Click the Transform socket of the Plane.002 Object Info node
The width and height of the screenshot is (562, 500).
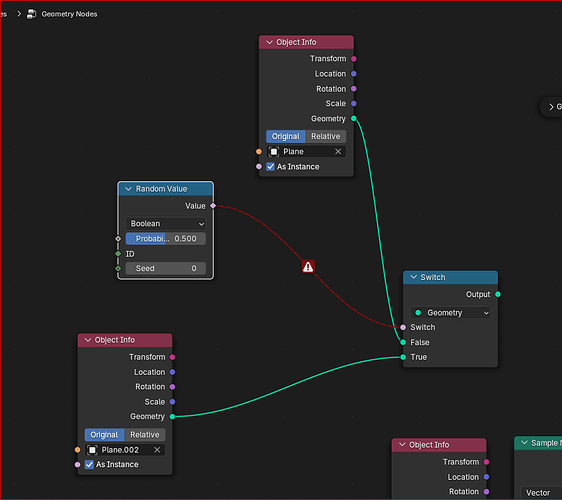click(x=172, y=357)
